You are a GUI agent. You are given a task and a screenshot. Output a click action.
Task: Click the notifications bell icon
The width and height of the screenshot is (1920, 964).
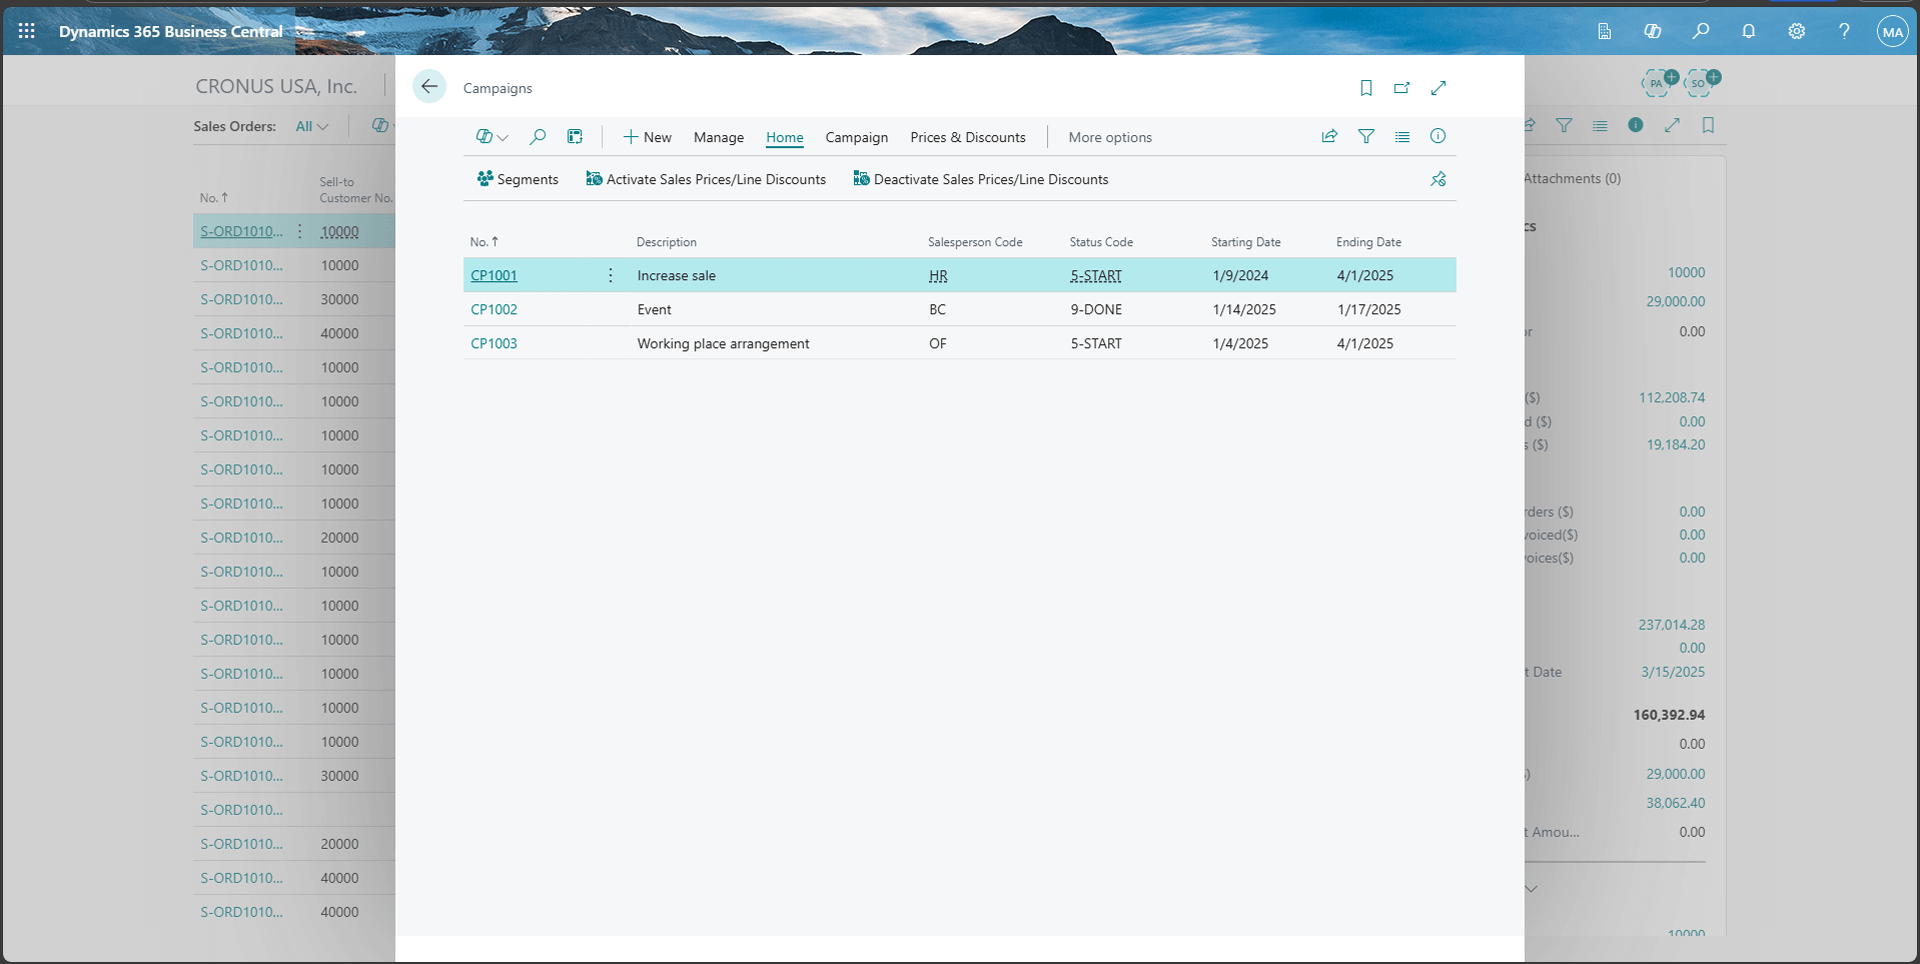(1749, 31)
